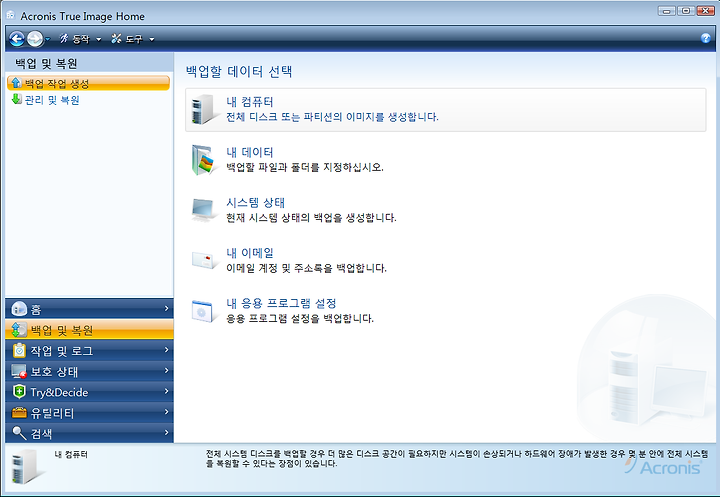The height and width of the screenshot is (497, 720).
Task: Open Help via the question mark icon
Action: (706, 38)
